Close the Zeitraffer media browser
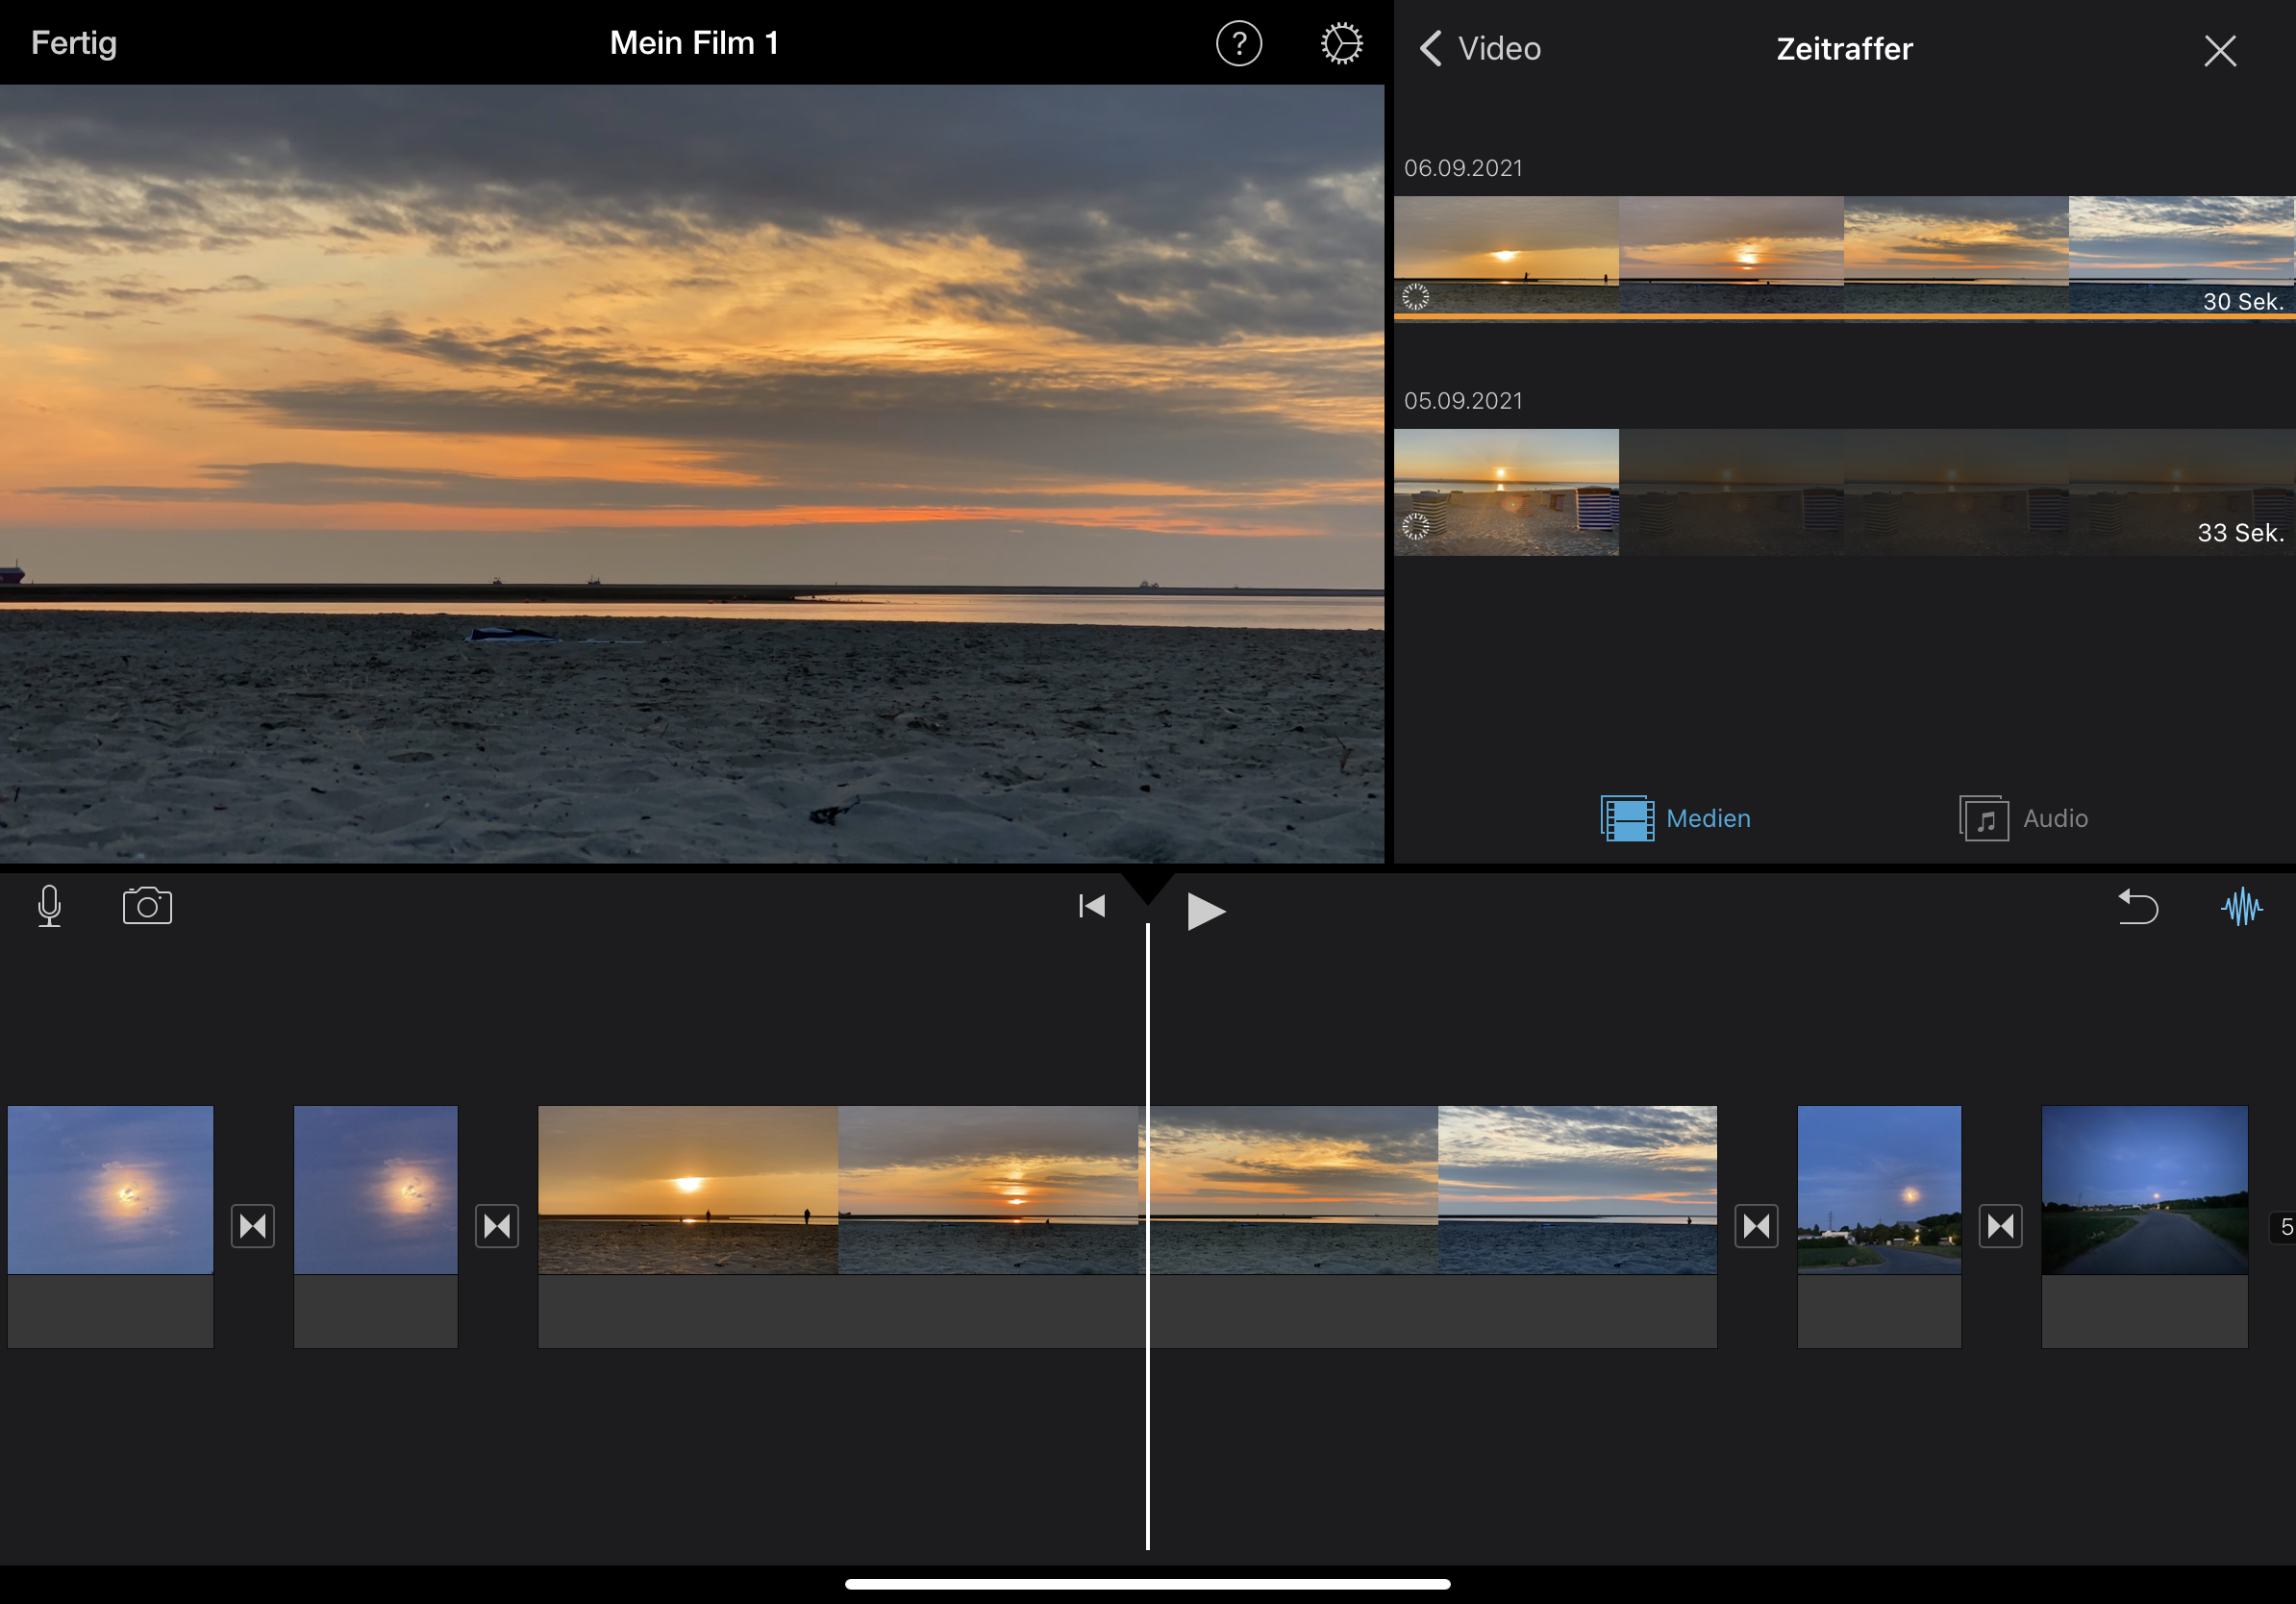 [2219, 50]
